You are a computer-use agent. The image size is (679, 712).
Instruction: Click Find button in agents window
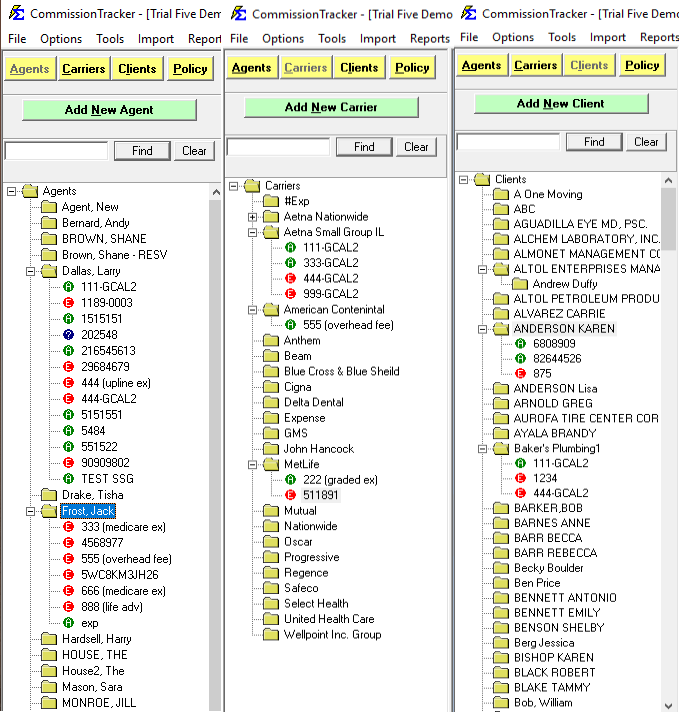pyautogui.click(x=142, y=151)
